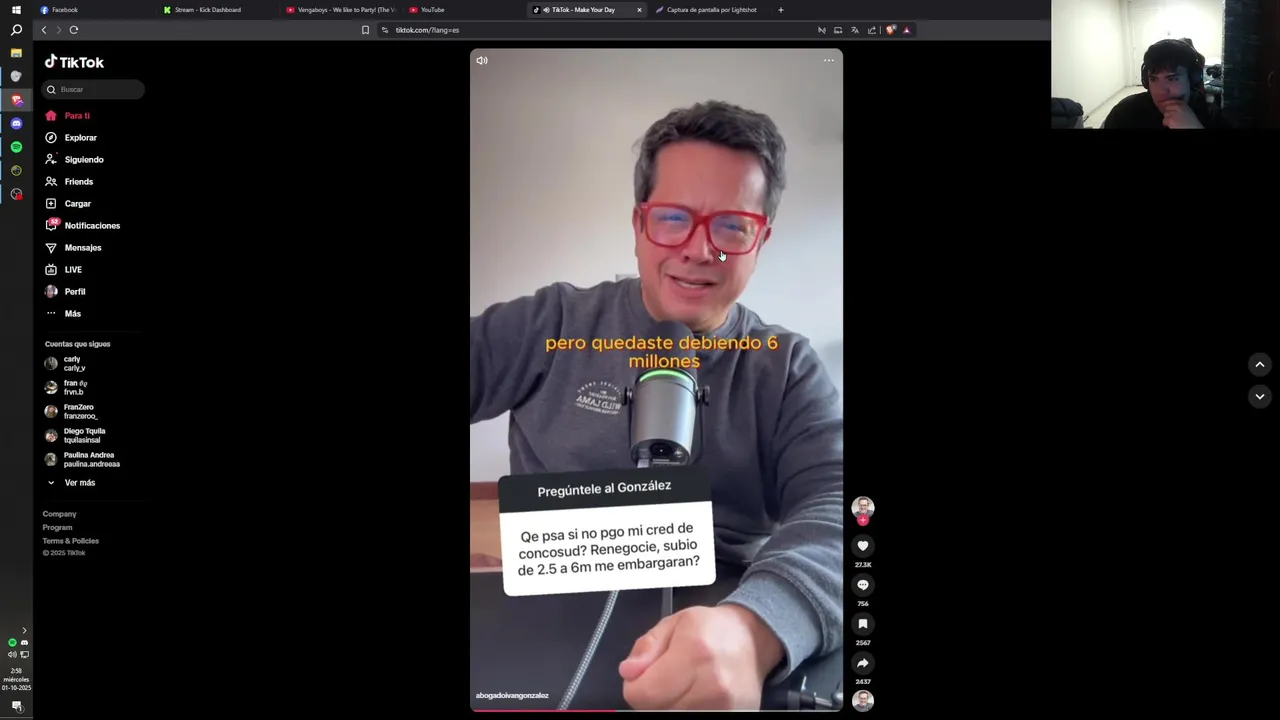This screenshot has height=720, width=1280.
Task: Go to previous video with the up arrow
Action: [1260, 365]
